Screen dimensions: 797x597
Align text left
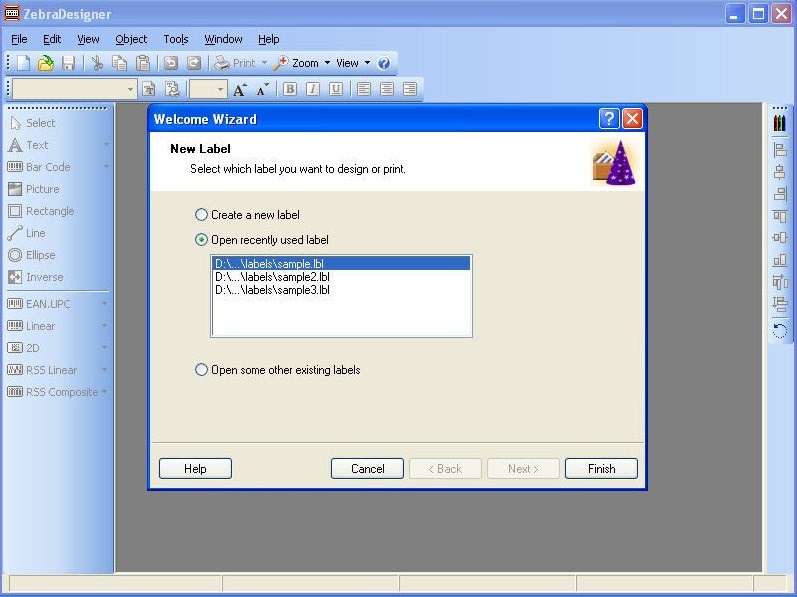tap(363, 89)
